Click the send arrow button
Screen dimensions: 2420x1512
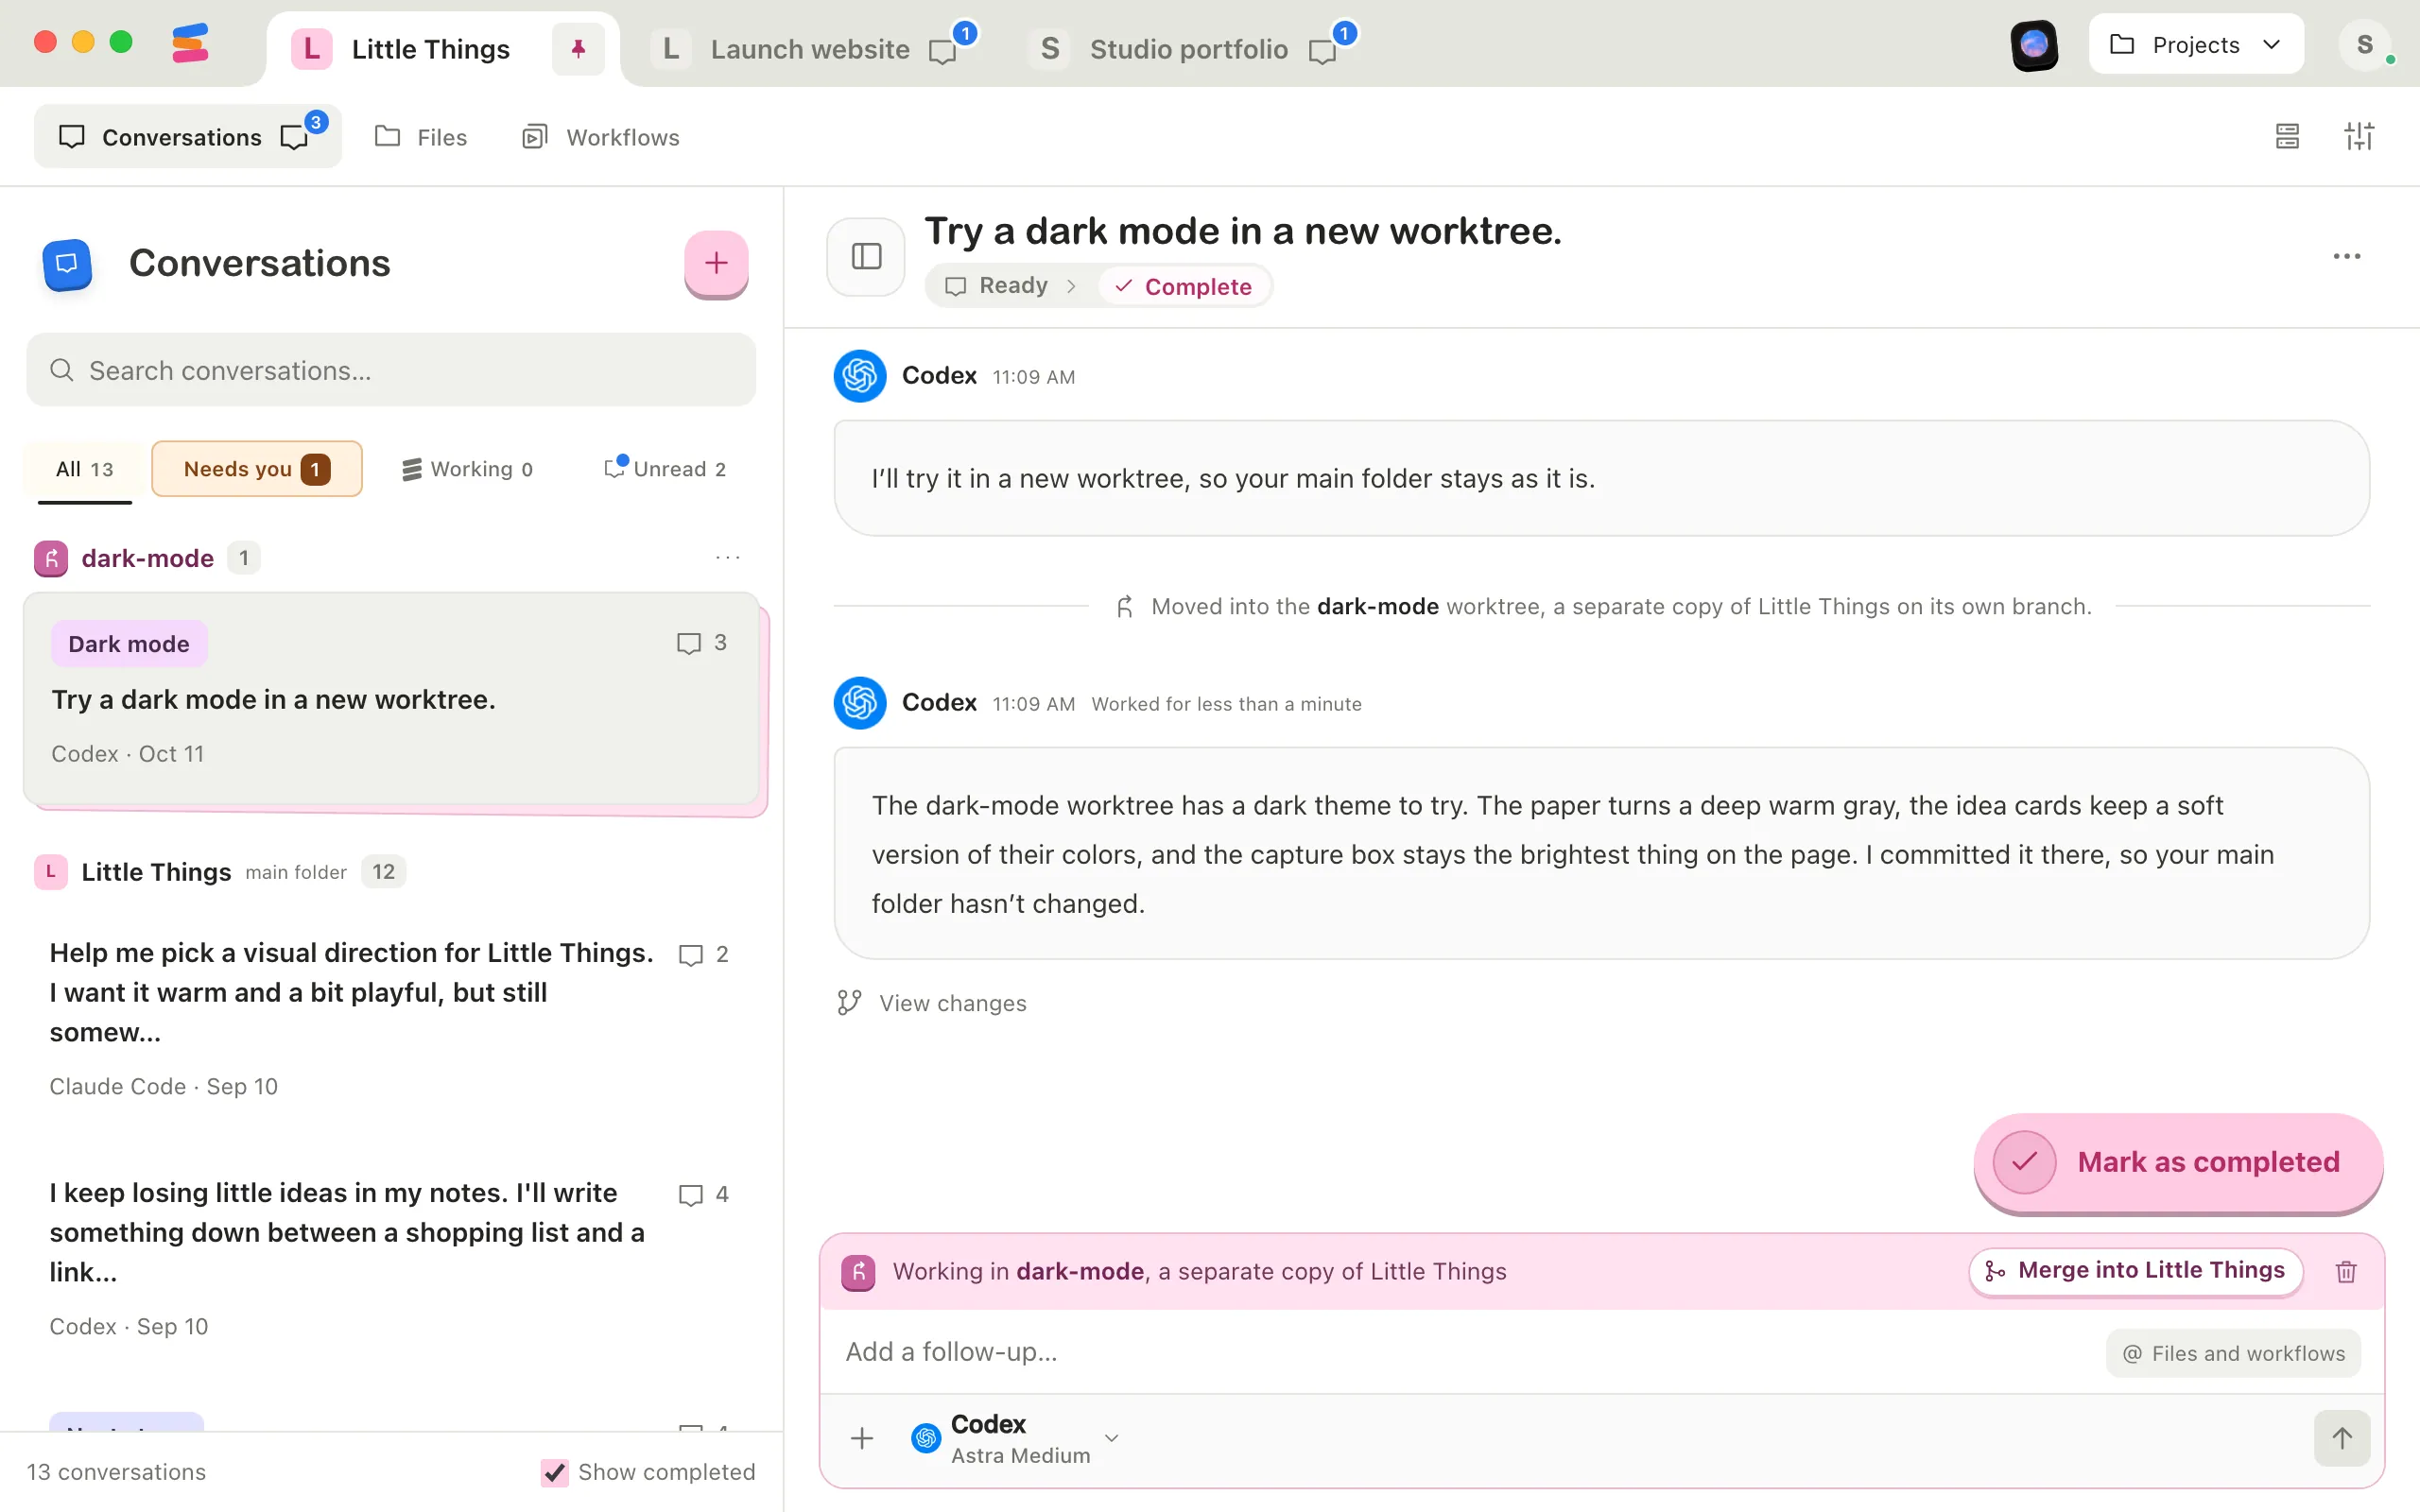[2342, 1438]
